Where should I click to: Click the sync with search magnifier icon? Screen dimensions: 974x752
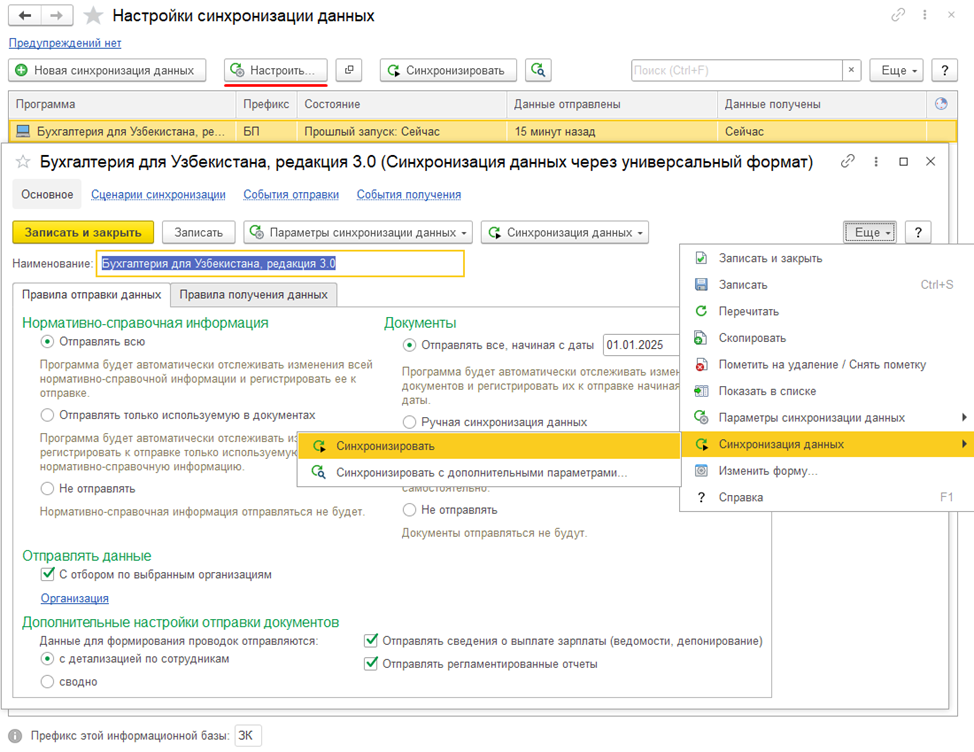pos(539,70)
